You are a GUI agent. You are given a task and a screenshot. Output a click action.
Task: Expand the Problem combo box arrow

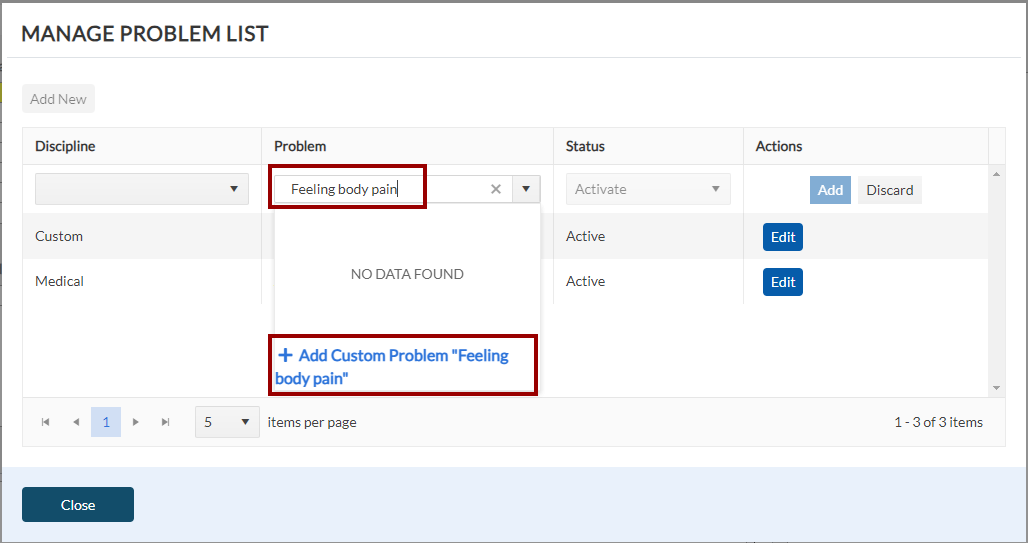click(x=526, y=189)
